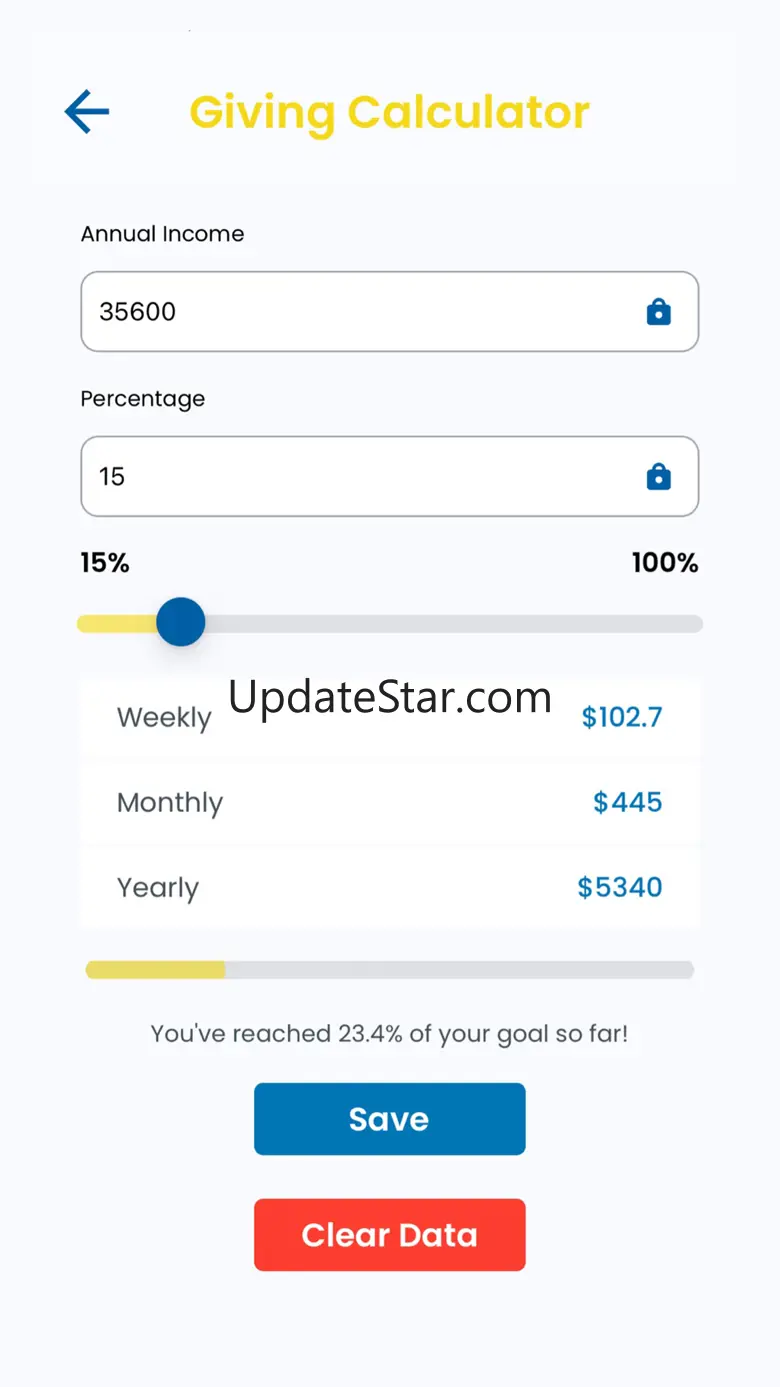Click the $445 monthly value
Viewport: 780px width, 1387px height.
click(627, 802)
